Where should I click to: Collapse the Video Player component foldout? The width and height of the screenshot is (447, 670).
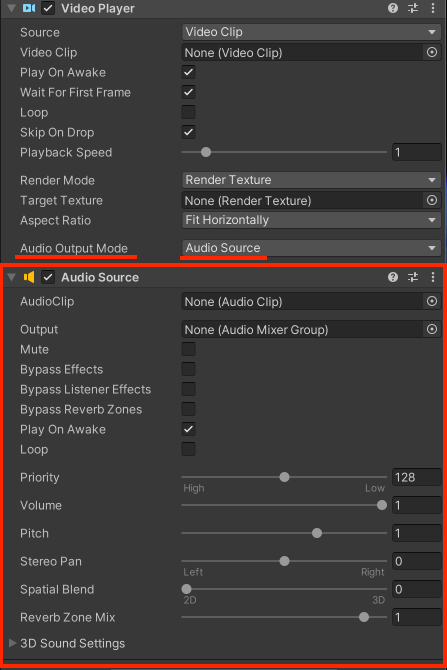12,8
